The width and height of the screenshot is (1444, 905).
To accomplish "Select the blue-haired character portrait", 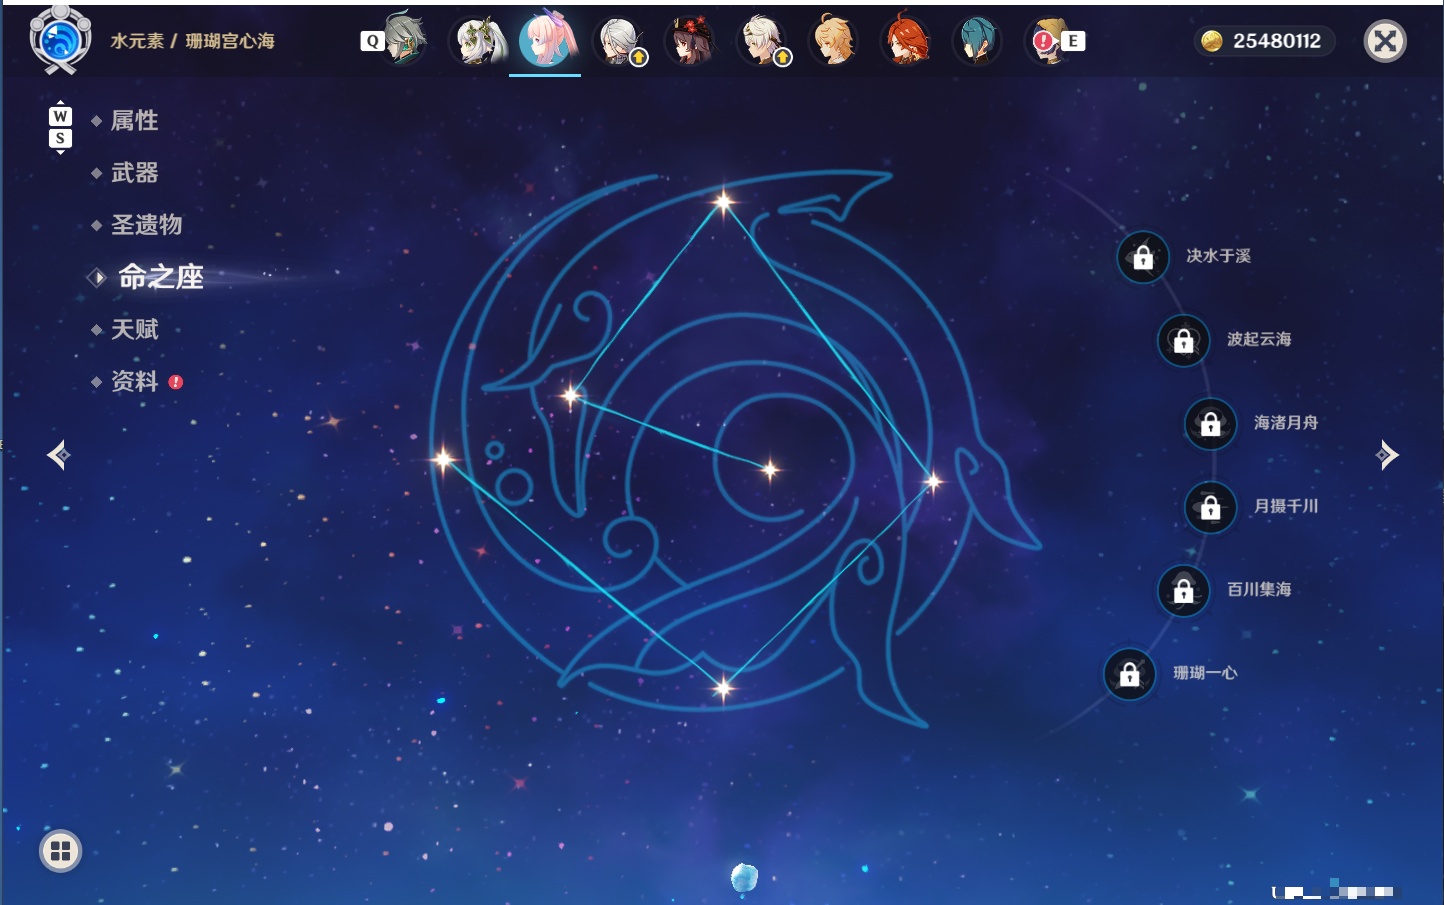I will (977, 40).
